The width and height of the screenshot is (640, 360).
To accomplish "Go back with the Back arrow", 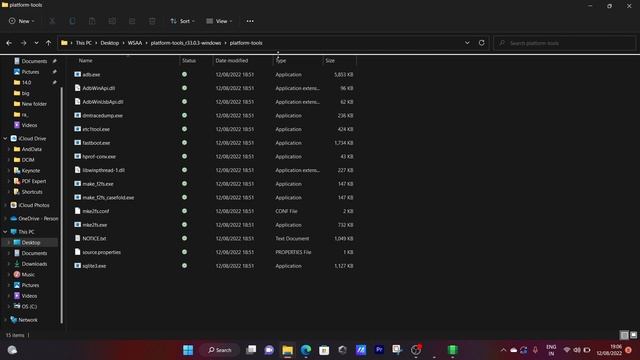I will (9, 43).
